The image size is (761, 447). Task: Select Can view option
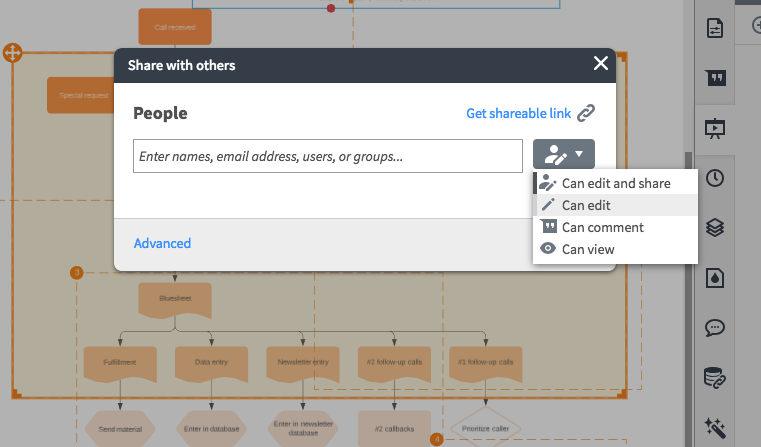tap(615, 249)
